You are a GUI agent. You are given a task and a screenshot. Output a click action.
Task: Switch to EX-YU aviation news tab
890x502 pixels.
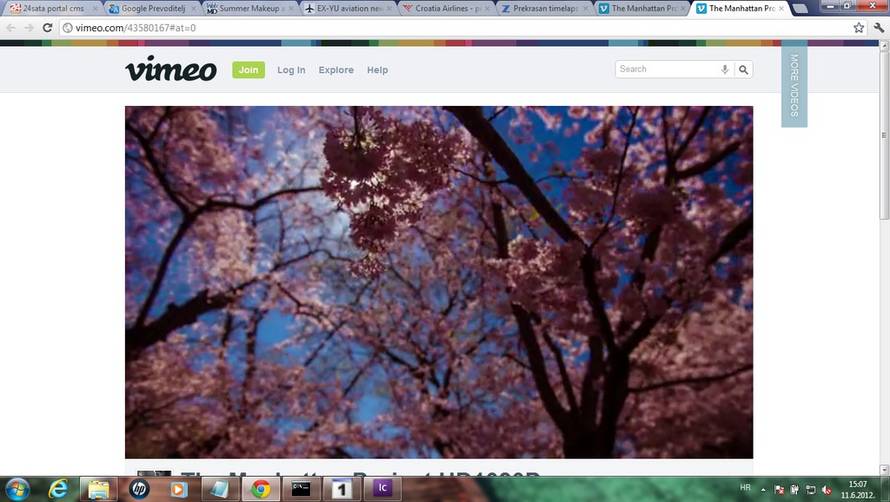(x=347, y=9)
